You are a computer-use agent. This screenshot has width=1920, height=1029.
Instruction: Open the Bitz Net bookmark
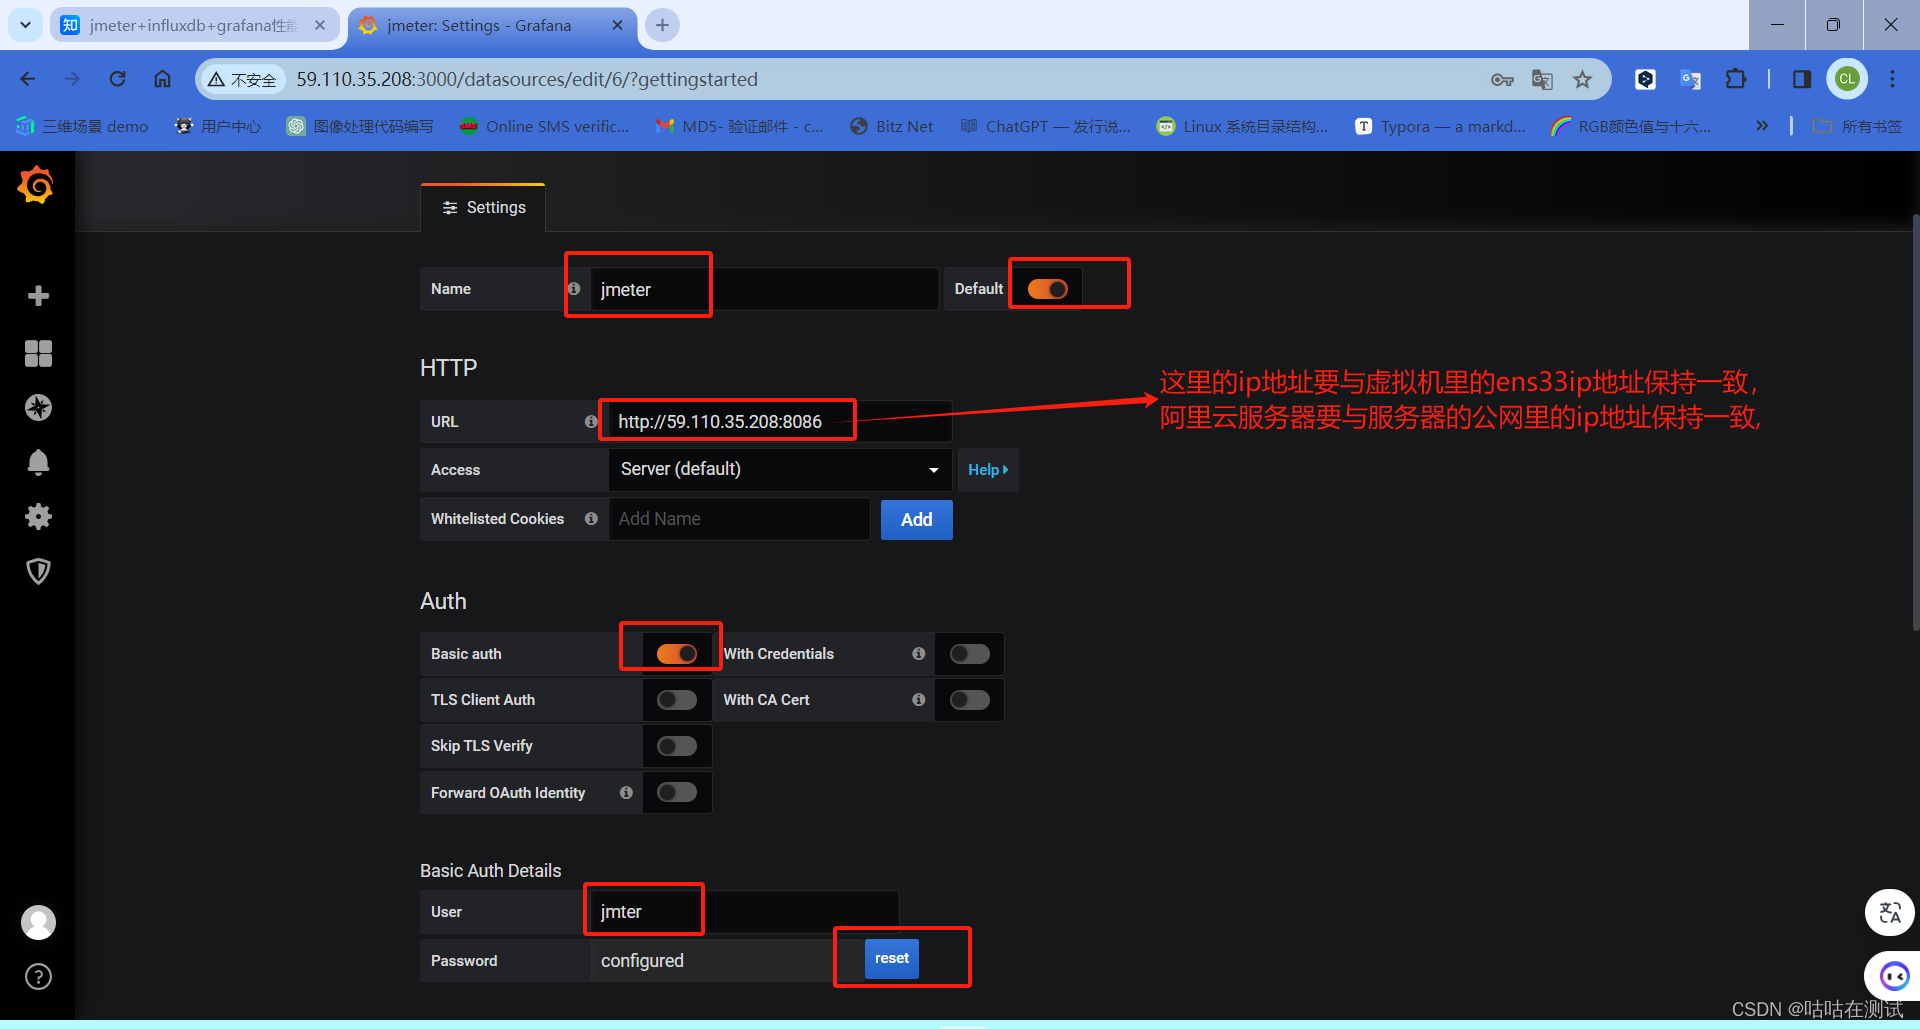[x=891, y=126]
